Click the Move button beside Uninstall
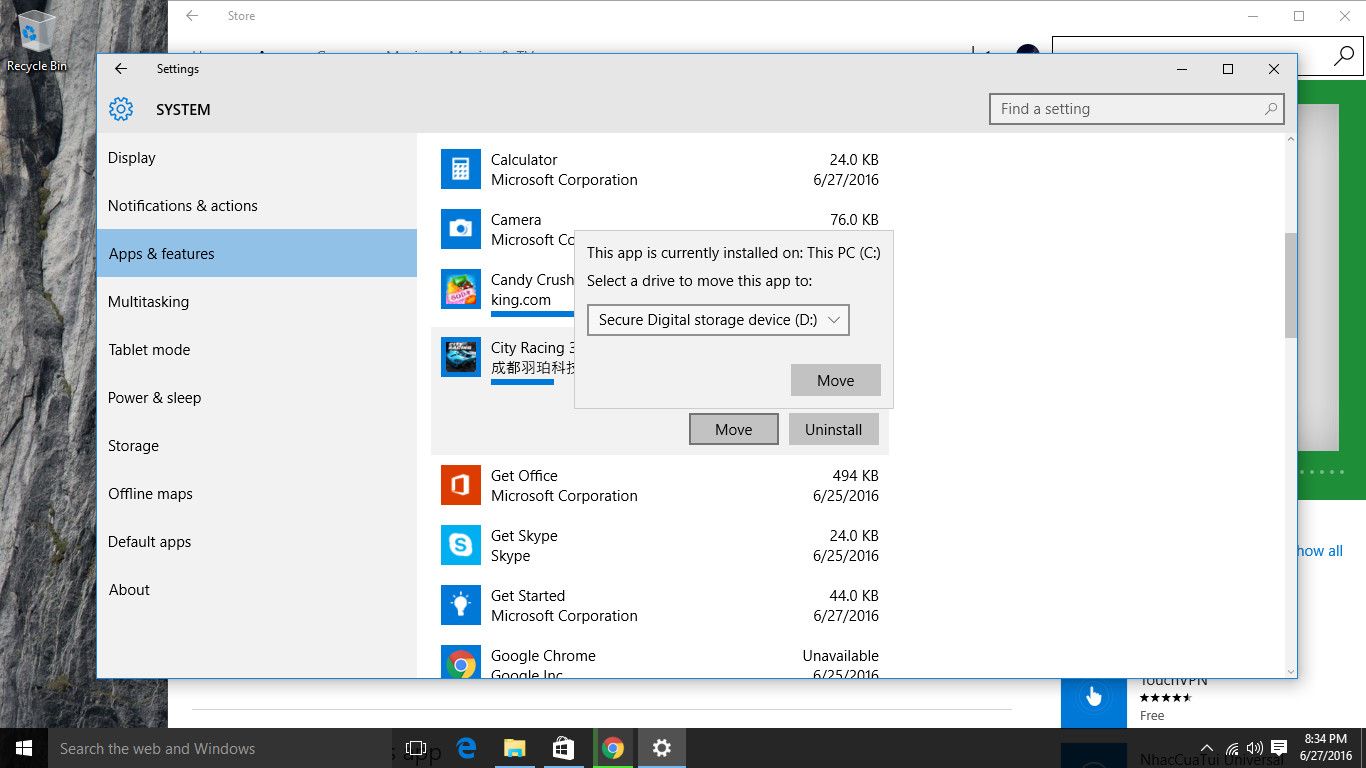1366x768 pixels. [x=734, y=429]
